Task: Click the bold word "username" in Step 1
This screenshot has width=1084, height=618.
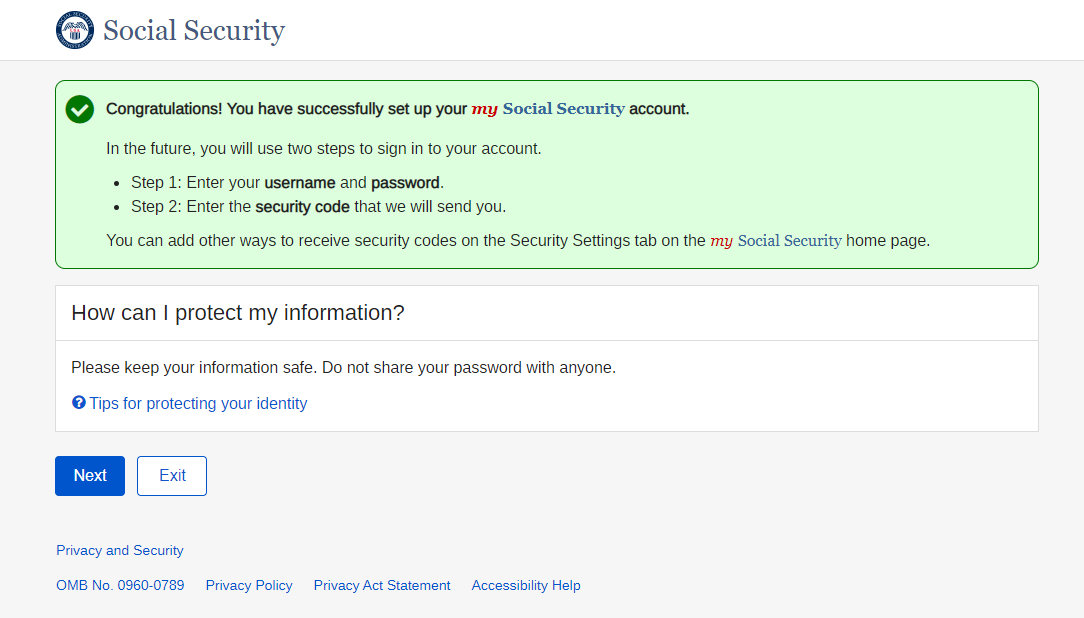Action: point(300,183)
